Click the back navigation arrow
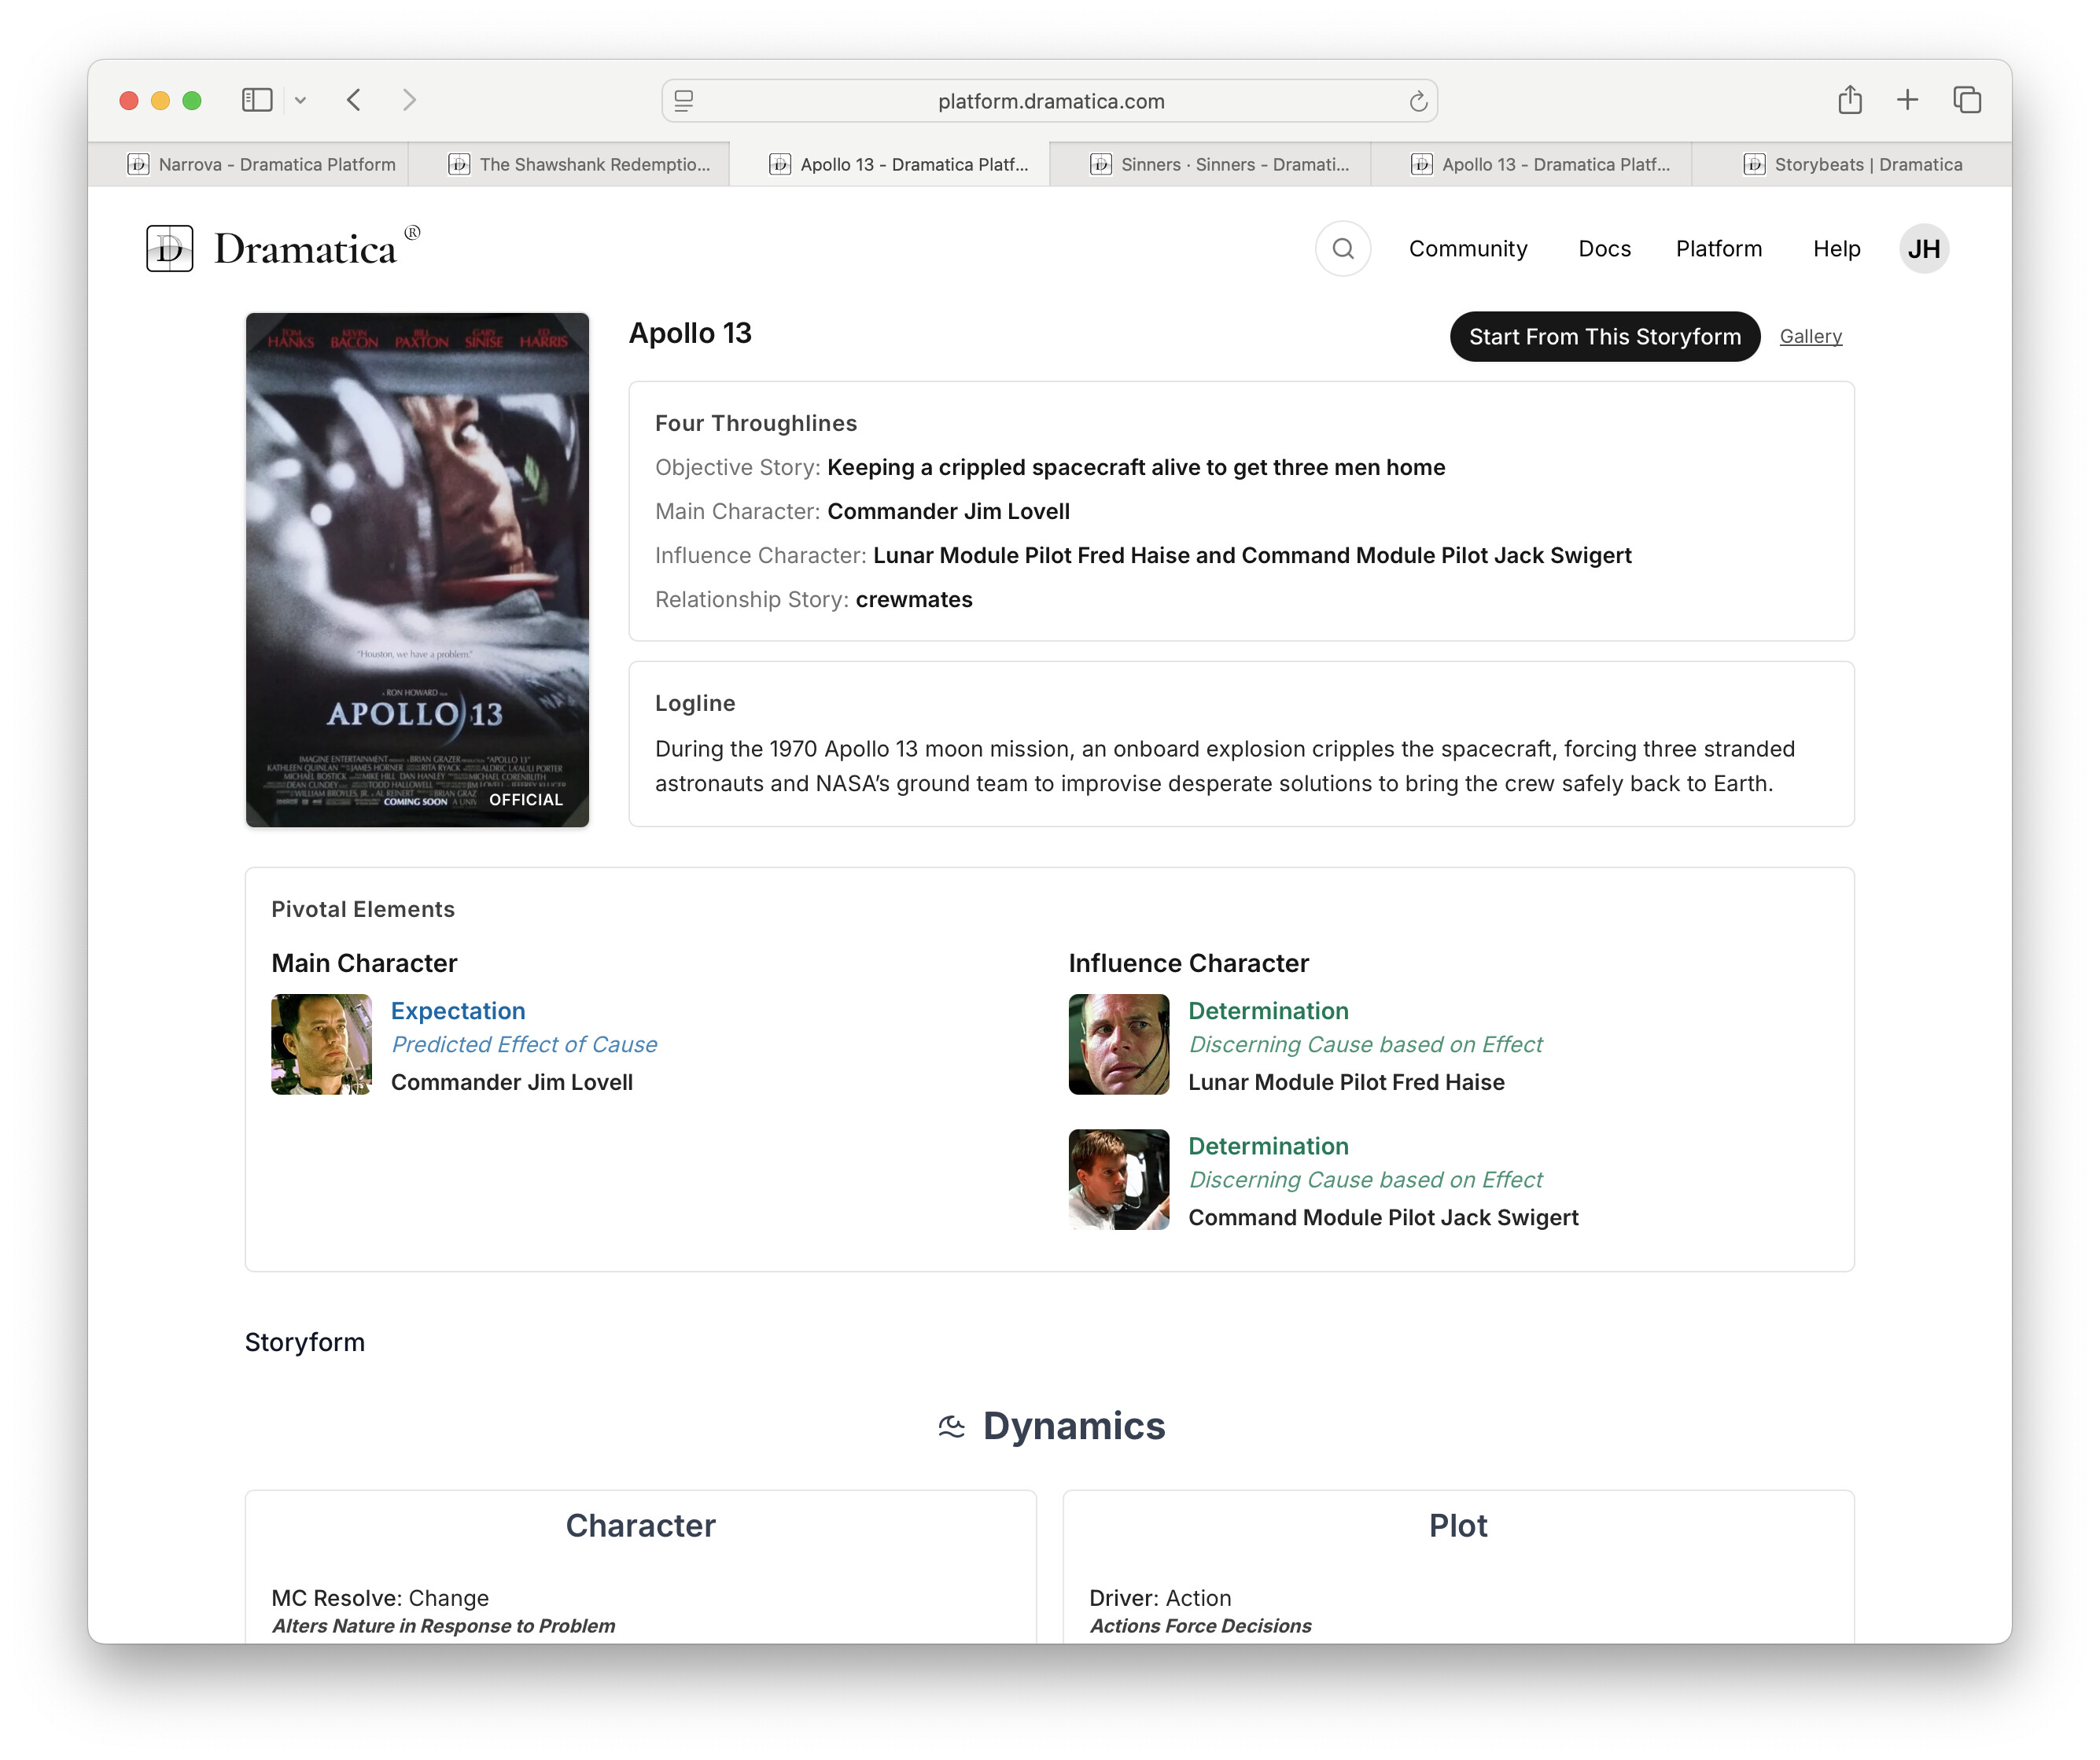Screen dimensions: 2100x1760 [354, 100]
